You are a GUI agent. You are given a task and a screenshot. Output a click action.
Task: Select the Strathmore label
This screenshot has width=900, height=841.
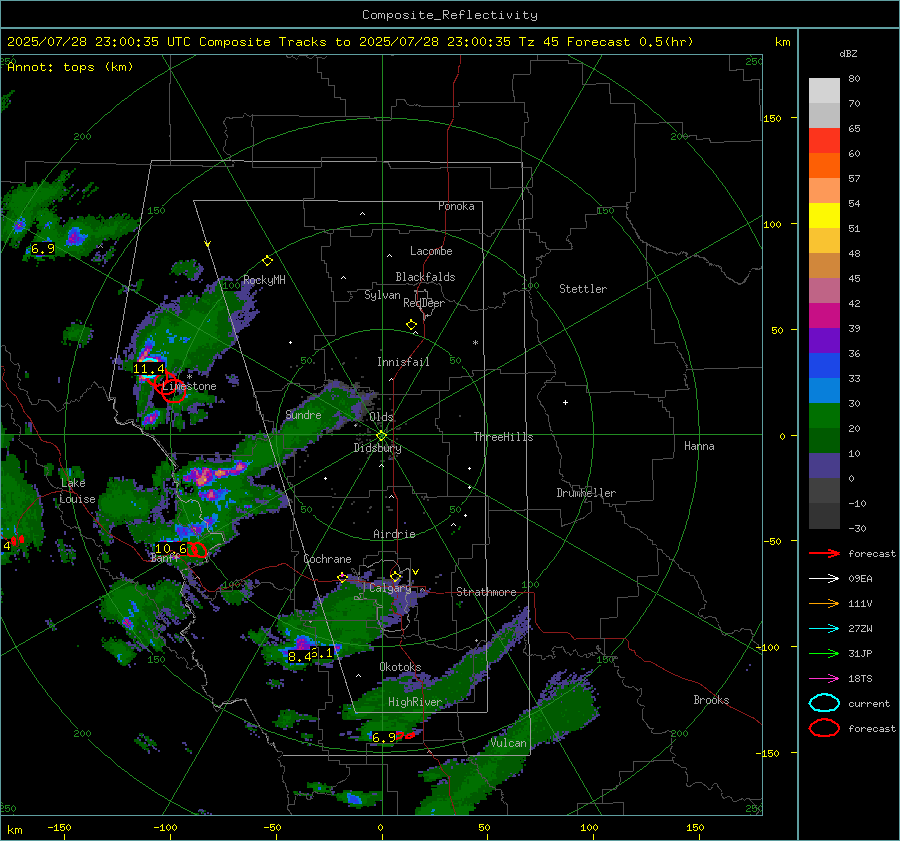486,592
